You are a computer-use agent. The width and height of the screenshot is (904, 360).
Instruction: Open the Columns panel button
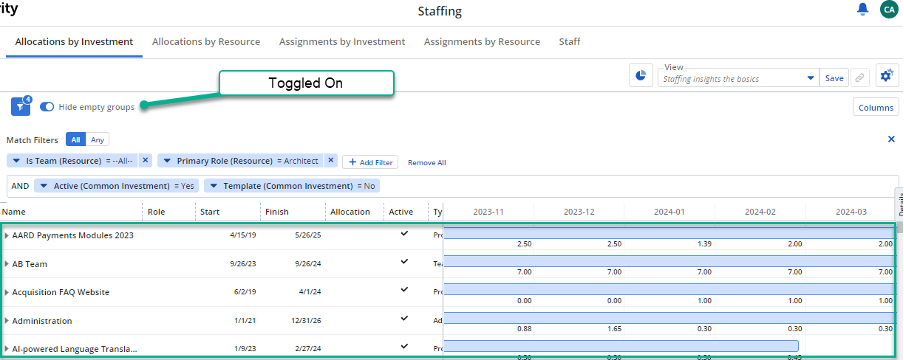click(875, 107)
